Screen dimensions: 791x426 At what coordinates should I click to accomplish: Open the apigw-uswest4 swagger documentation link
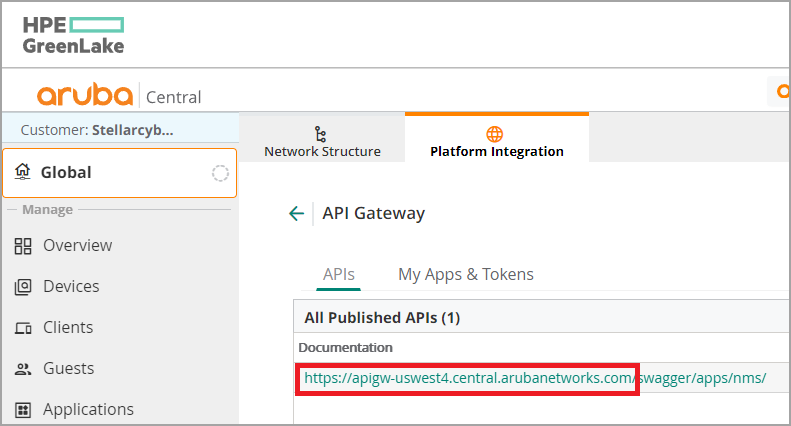[535, 378]
